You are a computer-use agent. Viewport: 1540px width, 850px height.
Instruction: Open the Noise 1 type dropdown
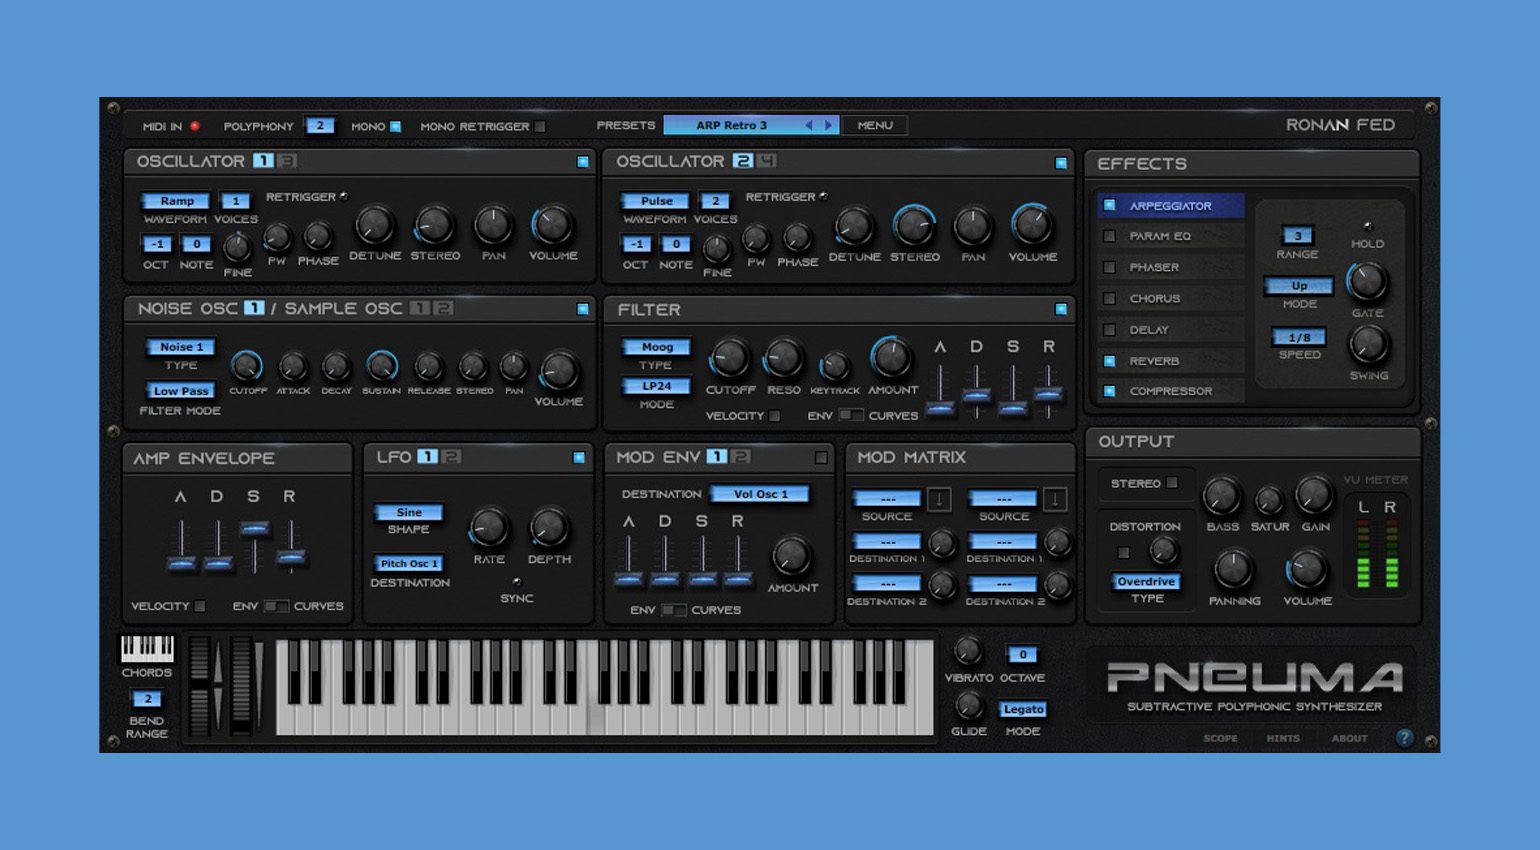click(x=181, y=347)
